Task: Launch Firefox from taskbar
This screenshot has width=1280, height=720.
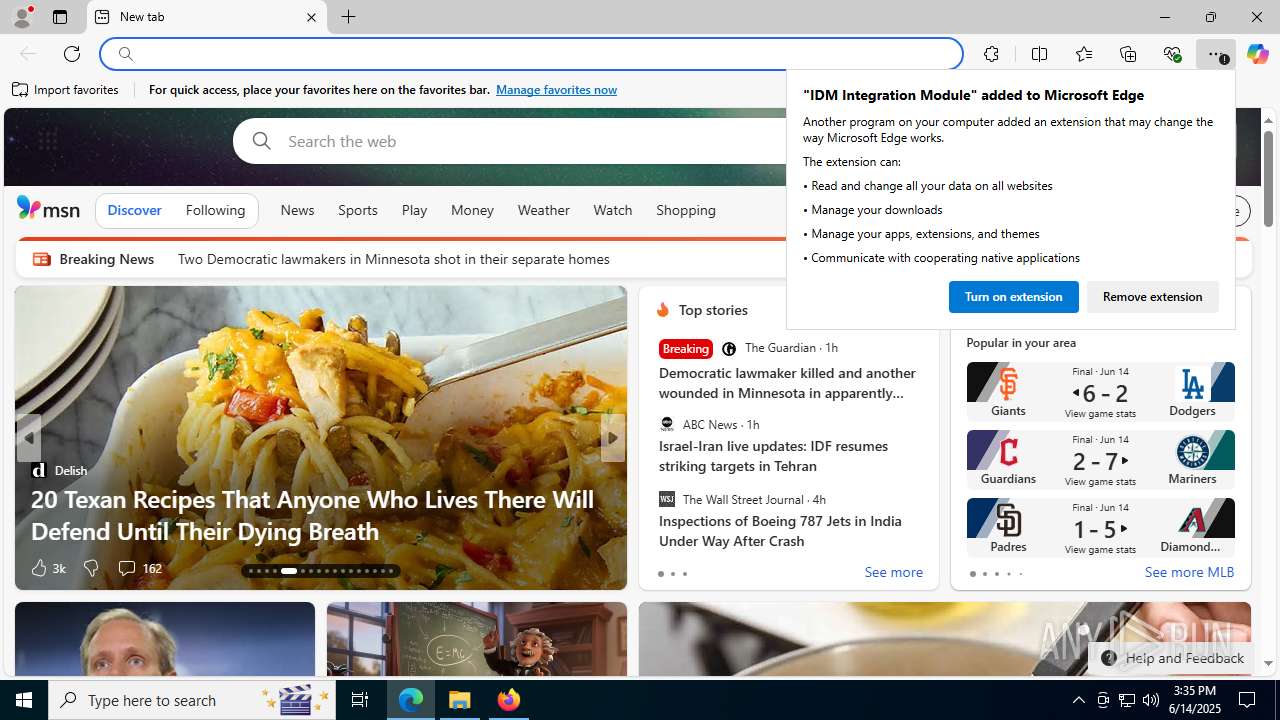Action: (x=509, y=700)
